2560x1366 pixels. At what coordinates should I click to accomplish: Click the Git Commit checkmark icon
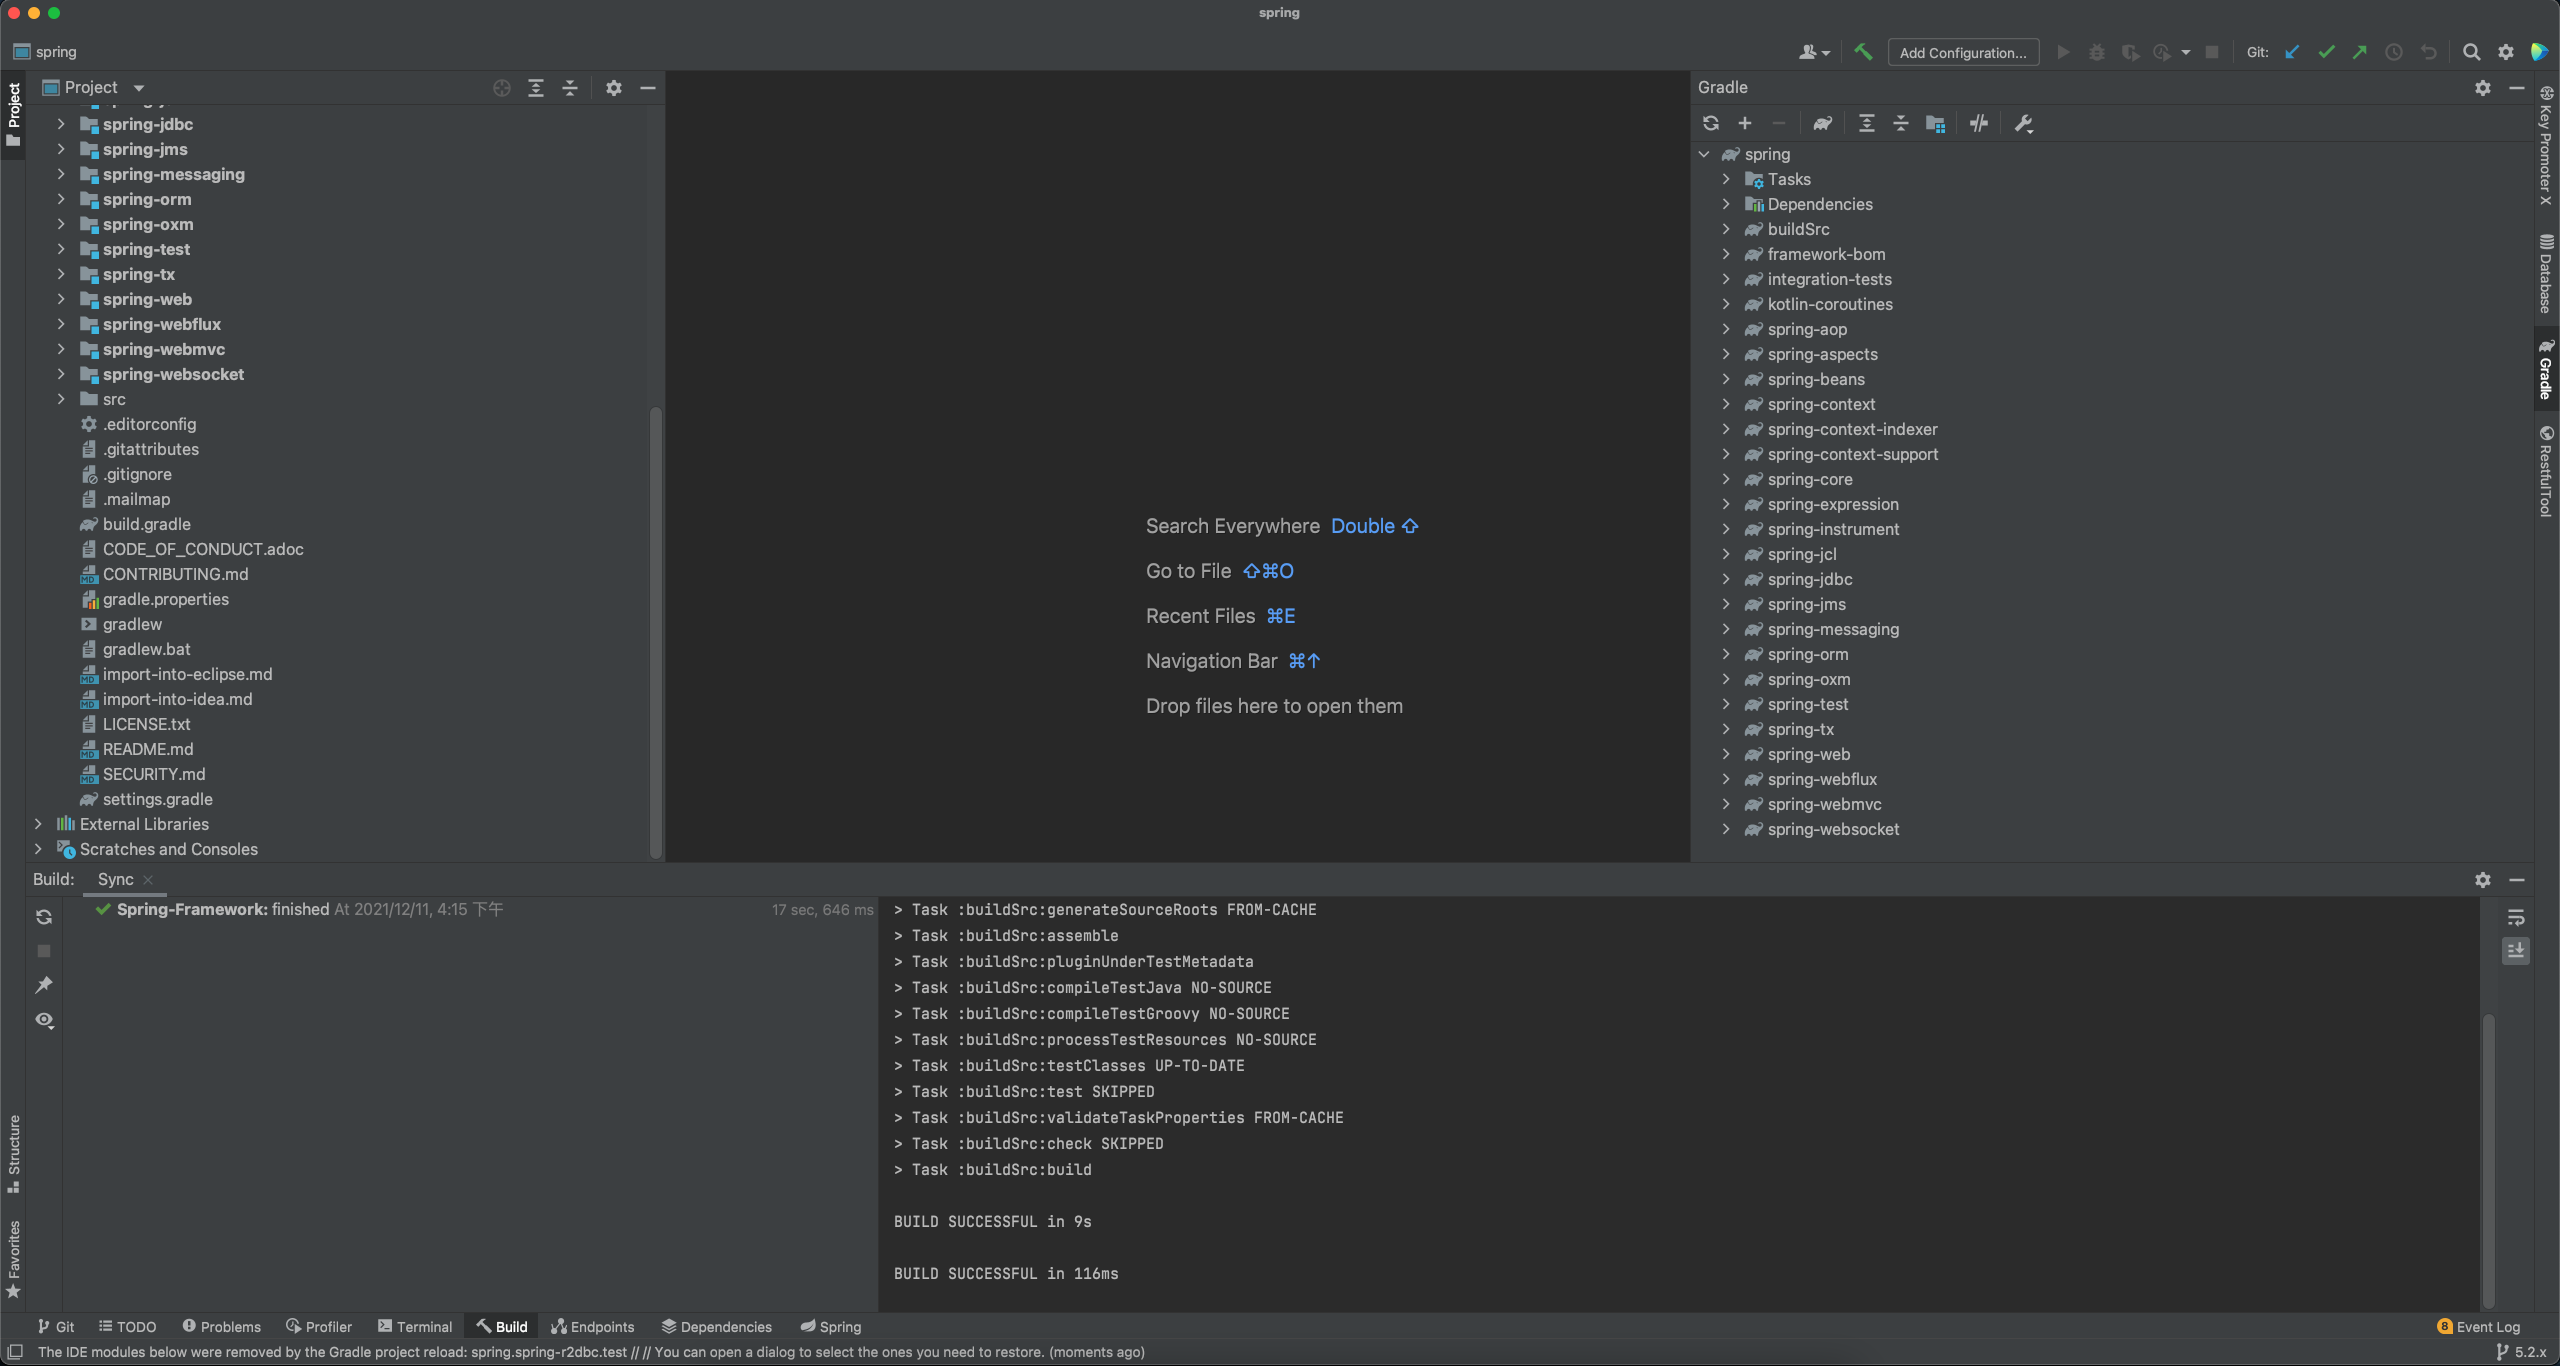2326,52
